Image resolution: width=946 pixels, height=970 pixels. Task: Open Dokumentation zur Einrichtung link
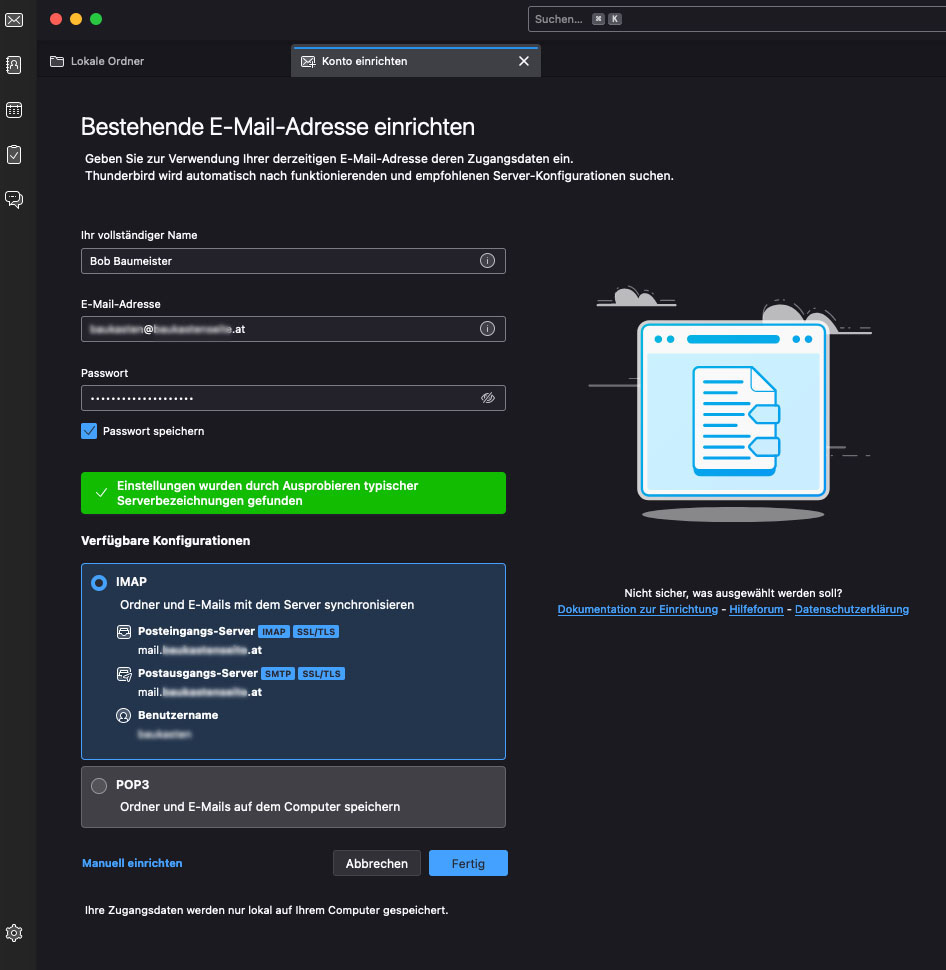(x=637, y=609)
